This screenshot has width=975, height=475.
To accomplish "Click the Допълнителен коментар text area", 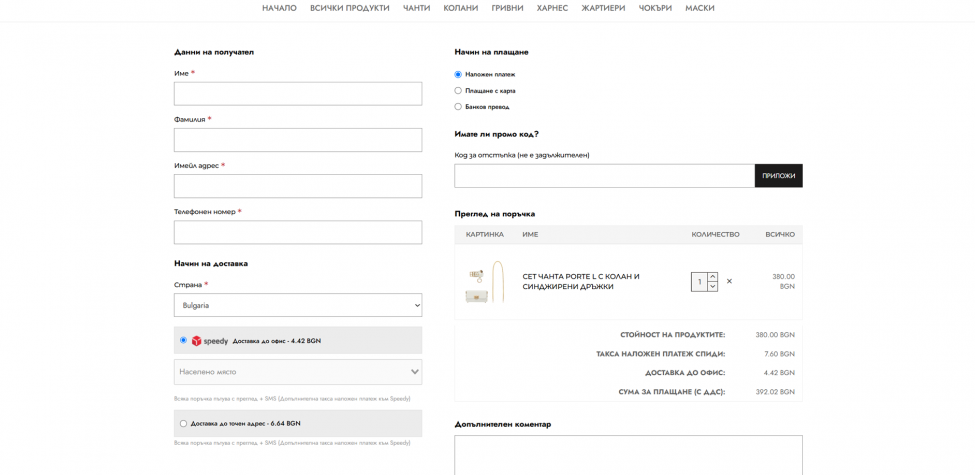I will click(628, 455).
